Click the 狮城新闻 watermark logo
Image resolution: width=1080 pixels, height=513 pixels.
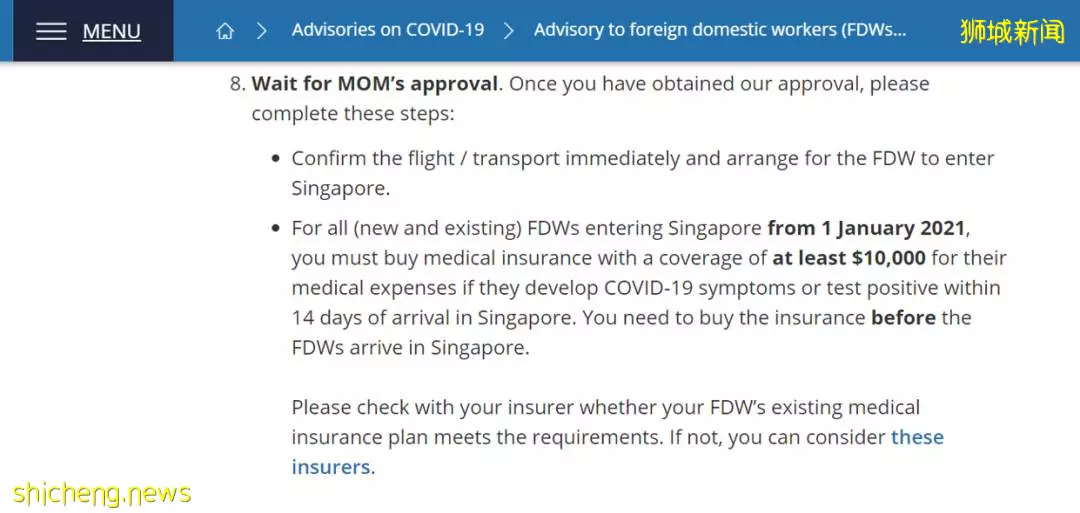click(1012, 32)
